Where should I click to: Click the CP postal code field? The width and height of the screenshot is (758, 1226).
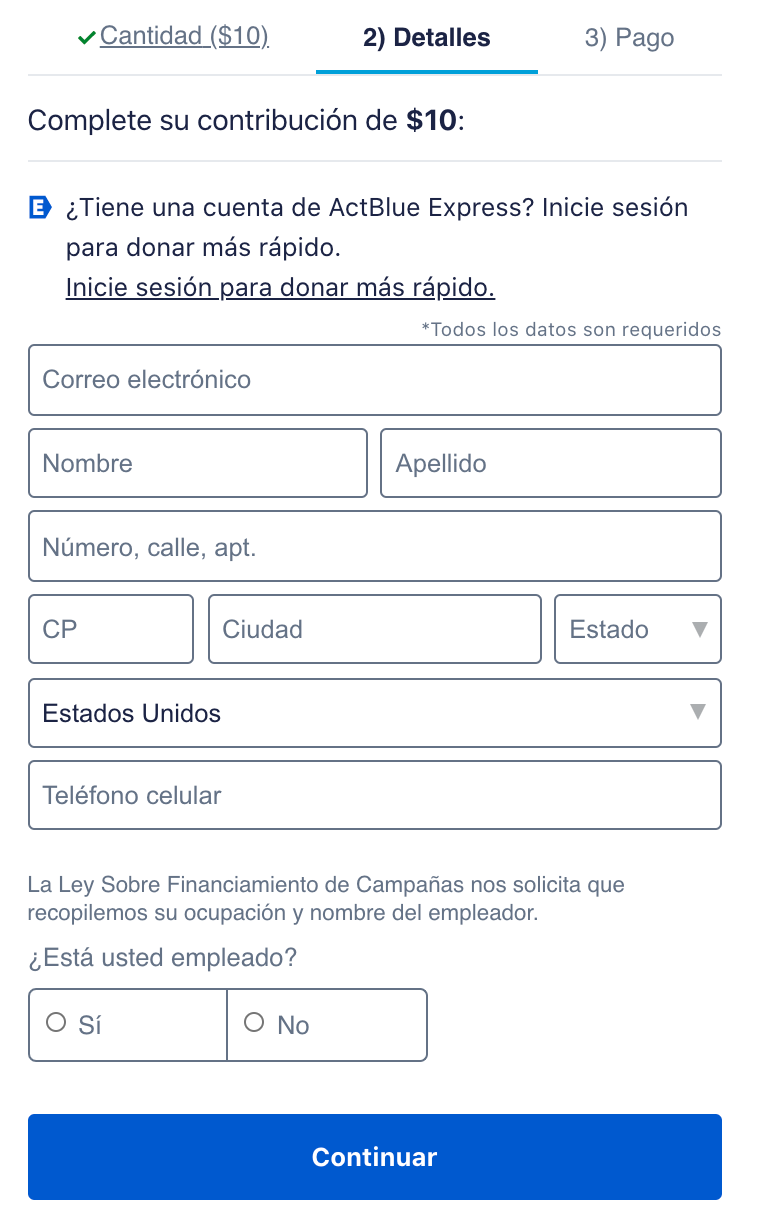point(110,629)
